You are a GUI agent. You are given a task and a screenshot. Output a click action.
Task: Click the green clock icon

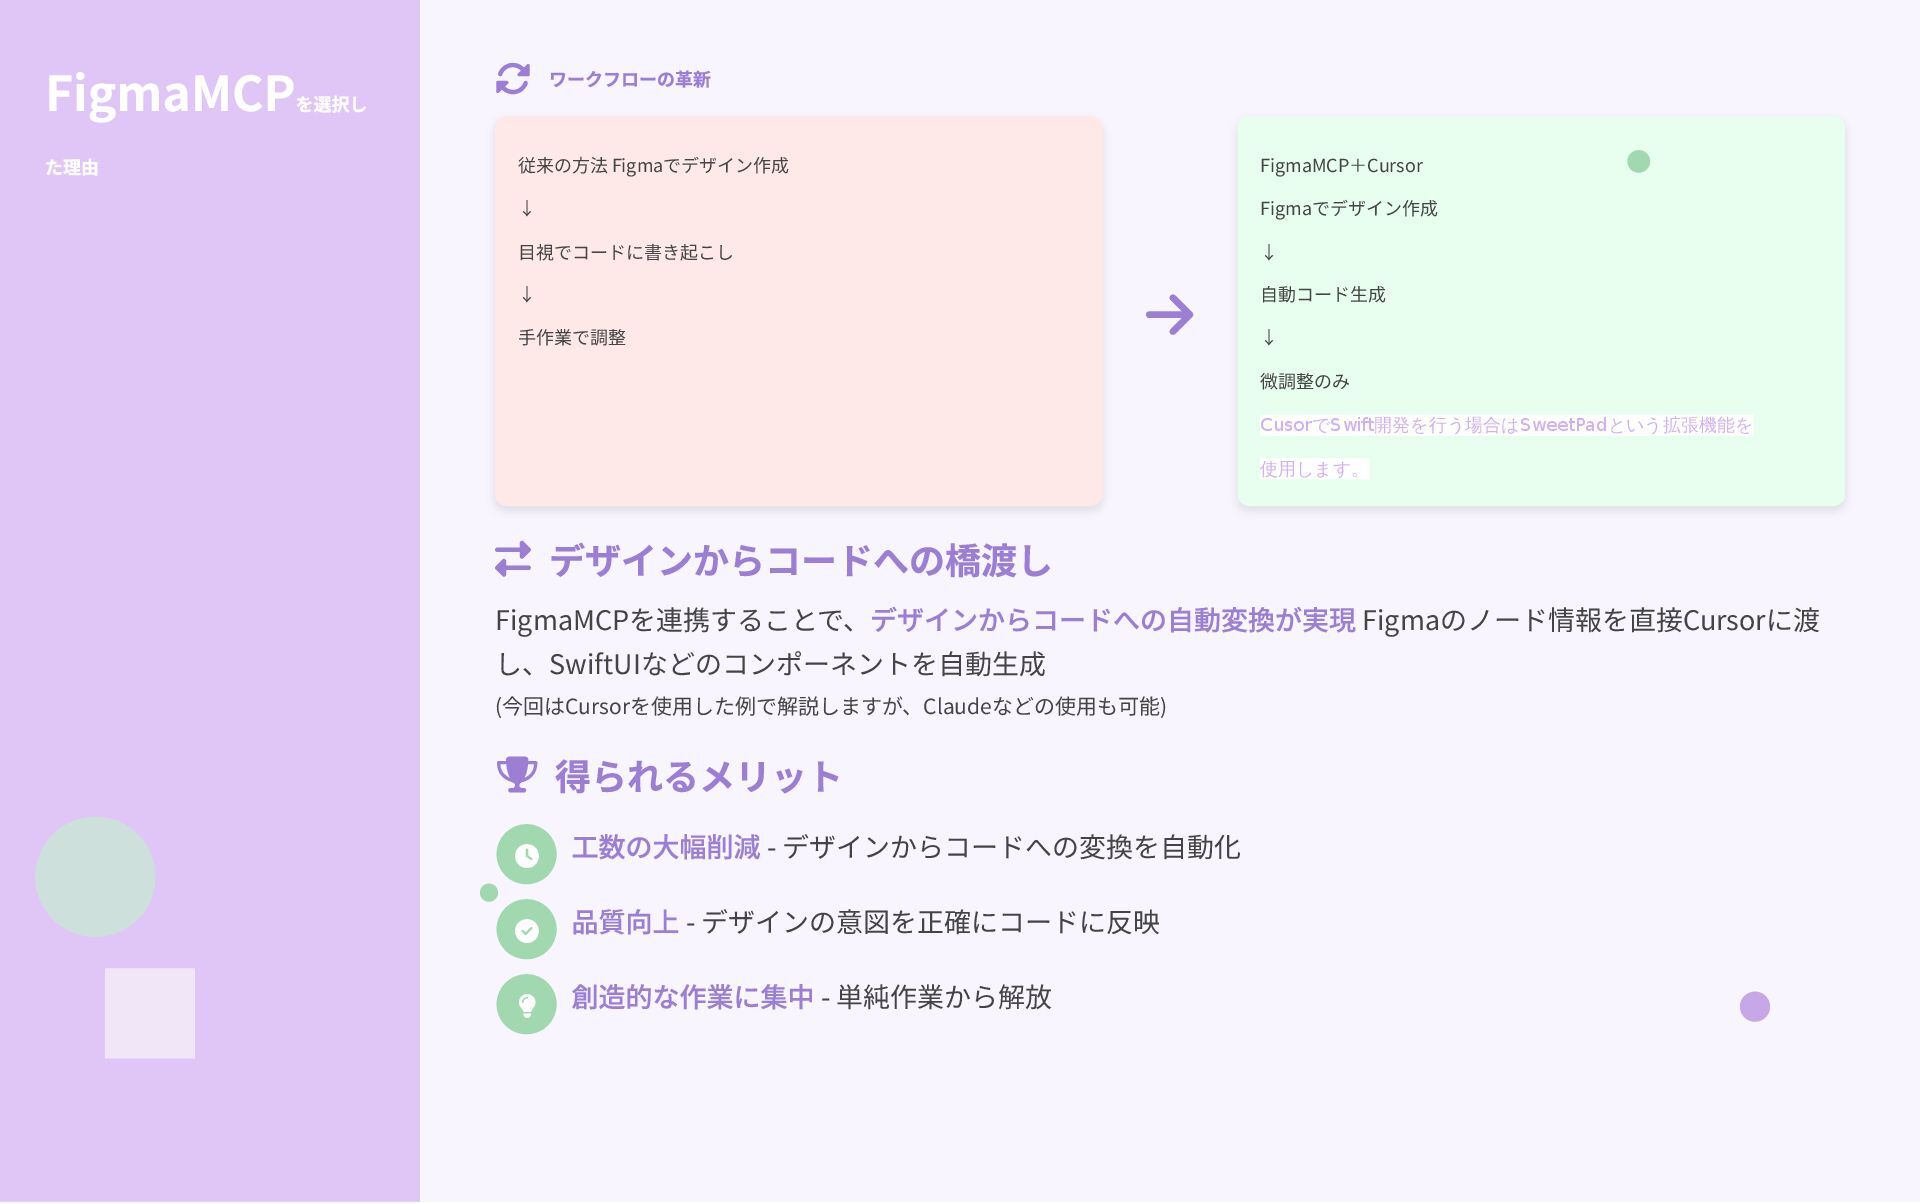click(x=526, y=854)
